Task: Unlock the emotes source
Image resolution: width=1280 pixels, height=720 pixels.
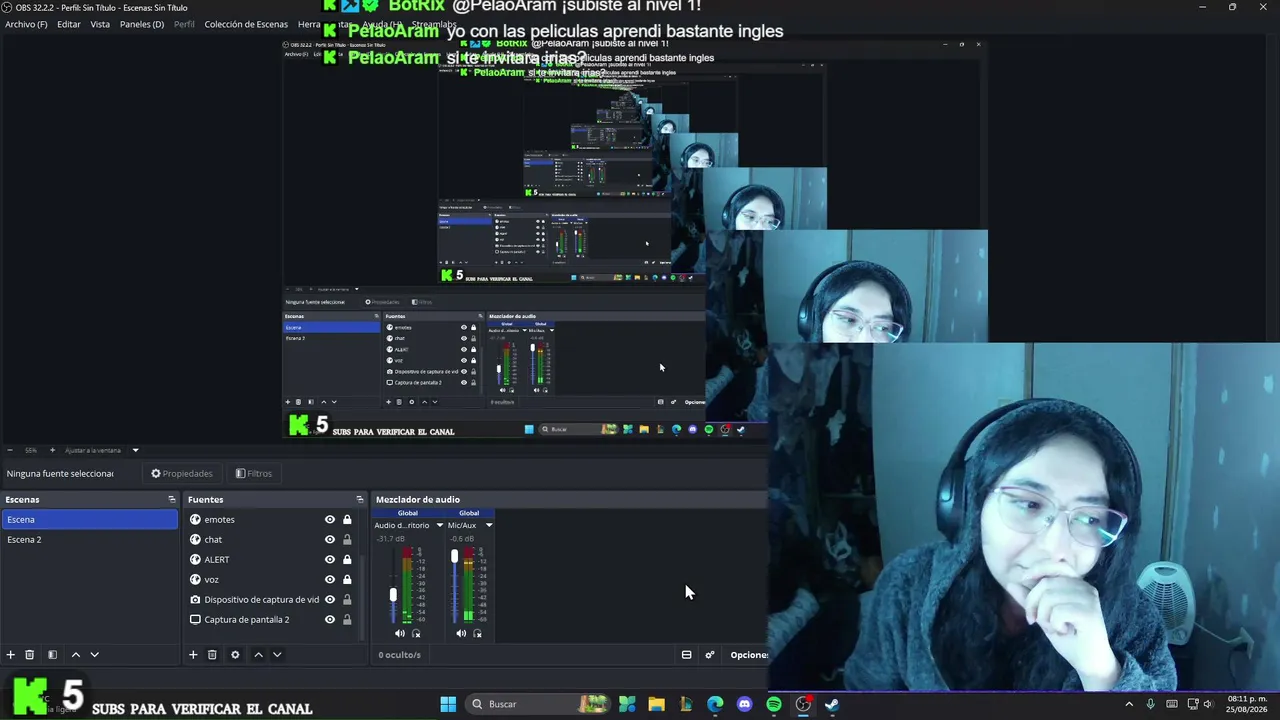Action: (x=347, y=520)
